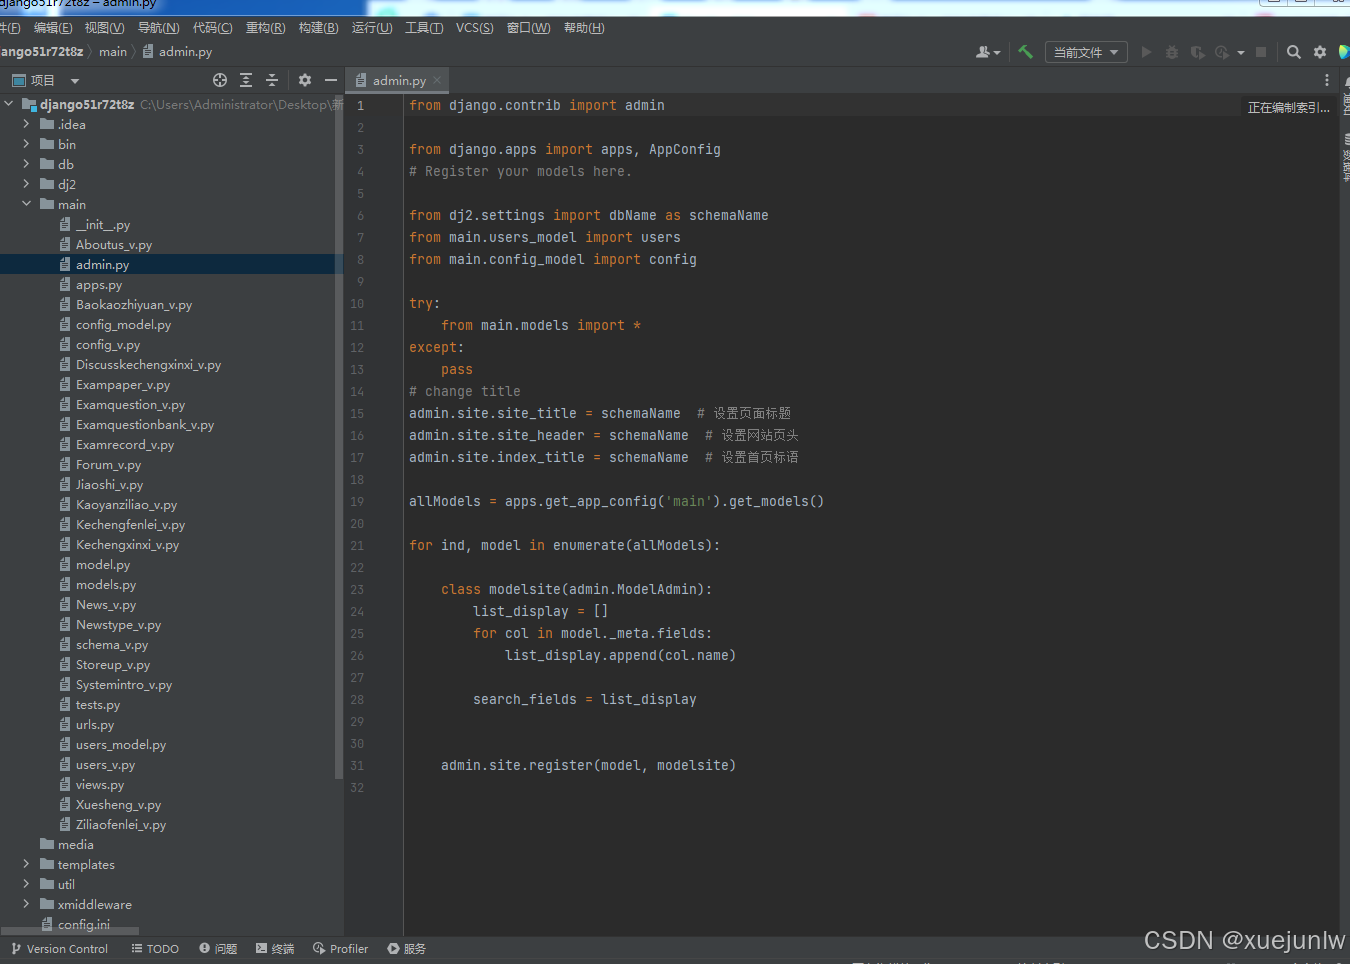Open the 编辑(E) menu
The width and height of the screenshot is (1350, 964).
coord(53,28)
